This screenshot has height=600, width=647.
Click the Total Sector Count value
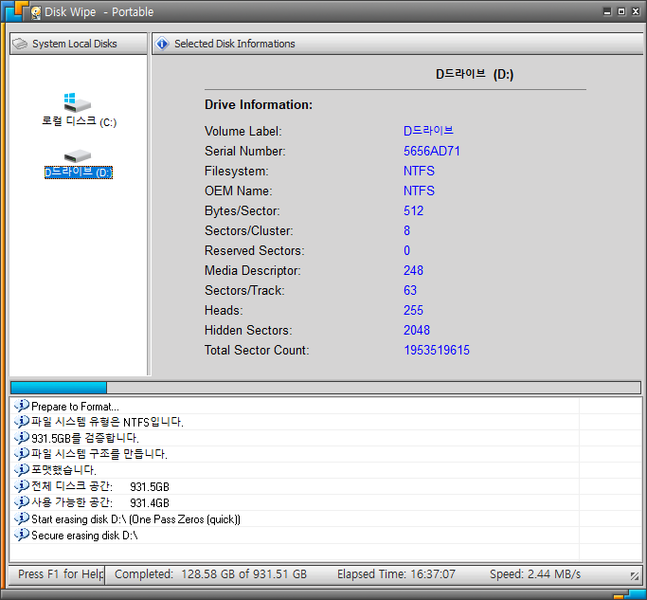(x=436, y=350)
